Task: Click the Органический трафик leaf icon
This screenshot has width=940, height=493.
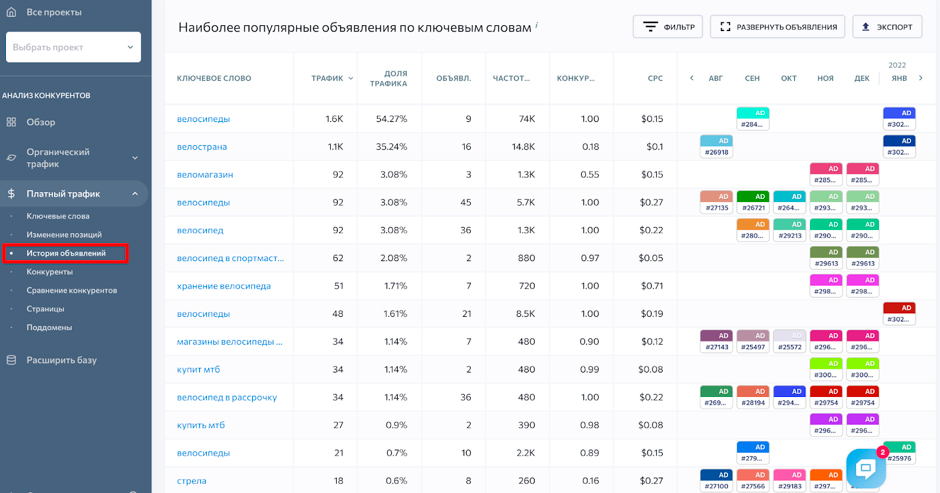Action: 11,158
